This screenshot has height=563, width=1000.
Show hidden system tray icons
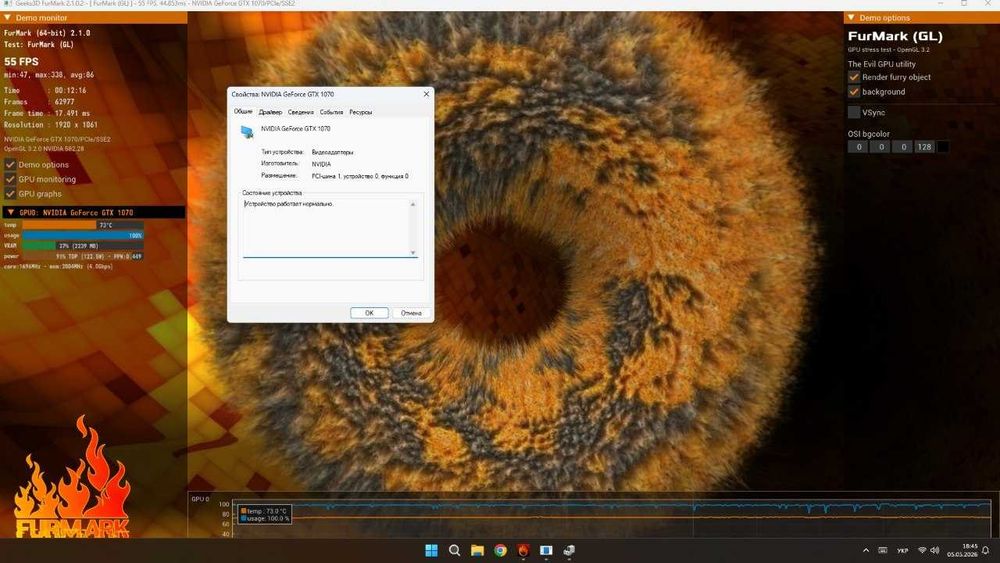865,550
